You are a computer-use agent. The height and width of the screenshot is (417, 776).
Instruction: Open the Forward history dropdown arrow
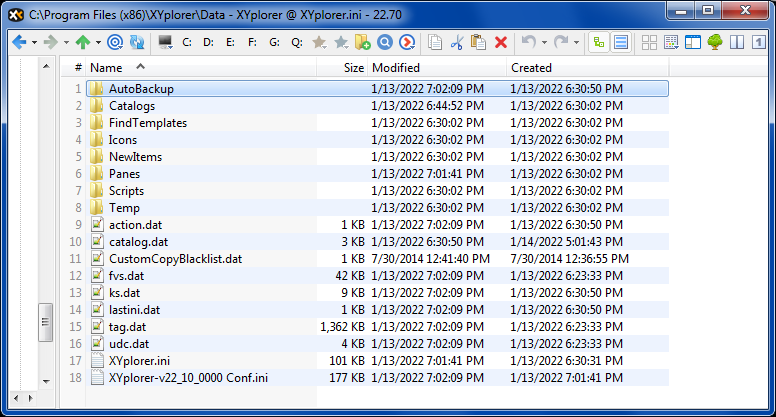(66, 43)
